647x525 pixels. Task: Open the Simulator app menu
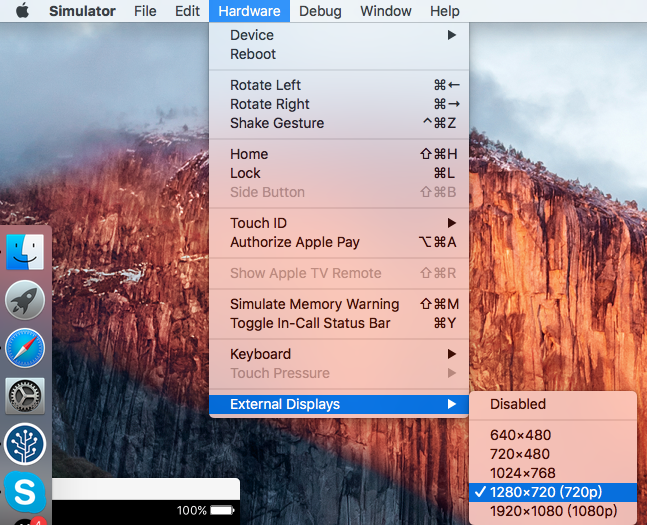(82, 11)
